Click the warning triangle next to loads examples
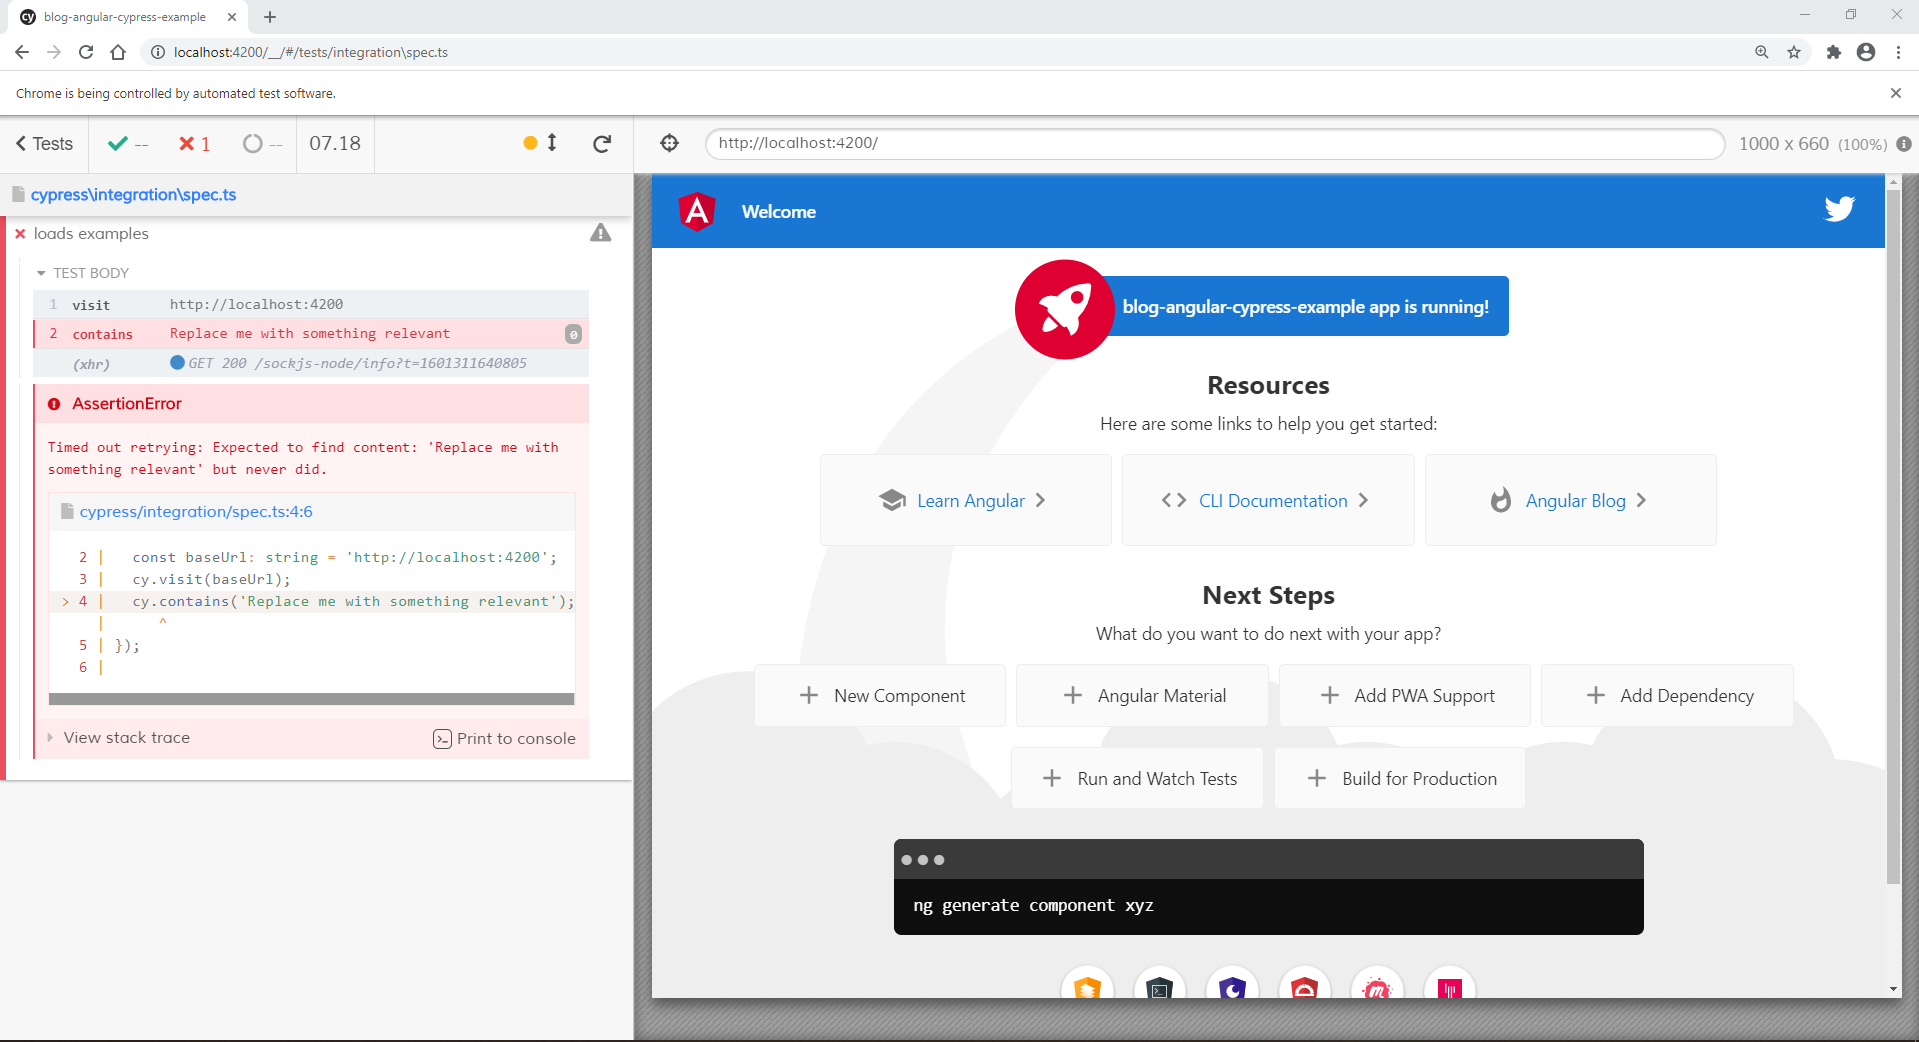This screenshot has height=1042, width=1919. 600,233
